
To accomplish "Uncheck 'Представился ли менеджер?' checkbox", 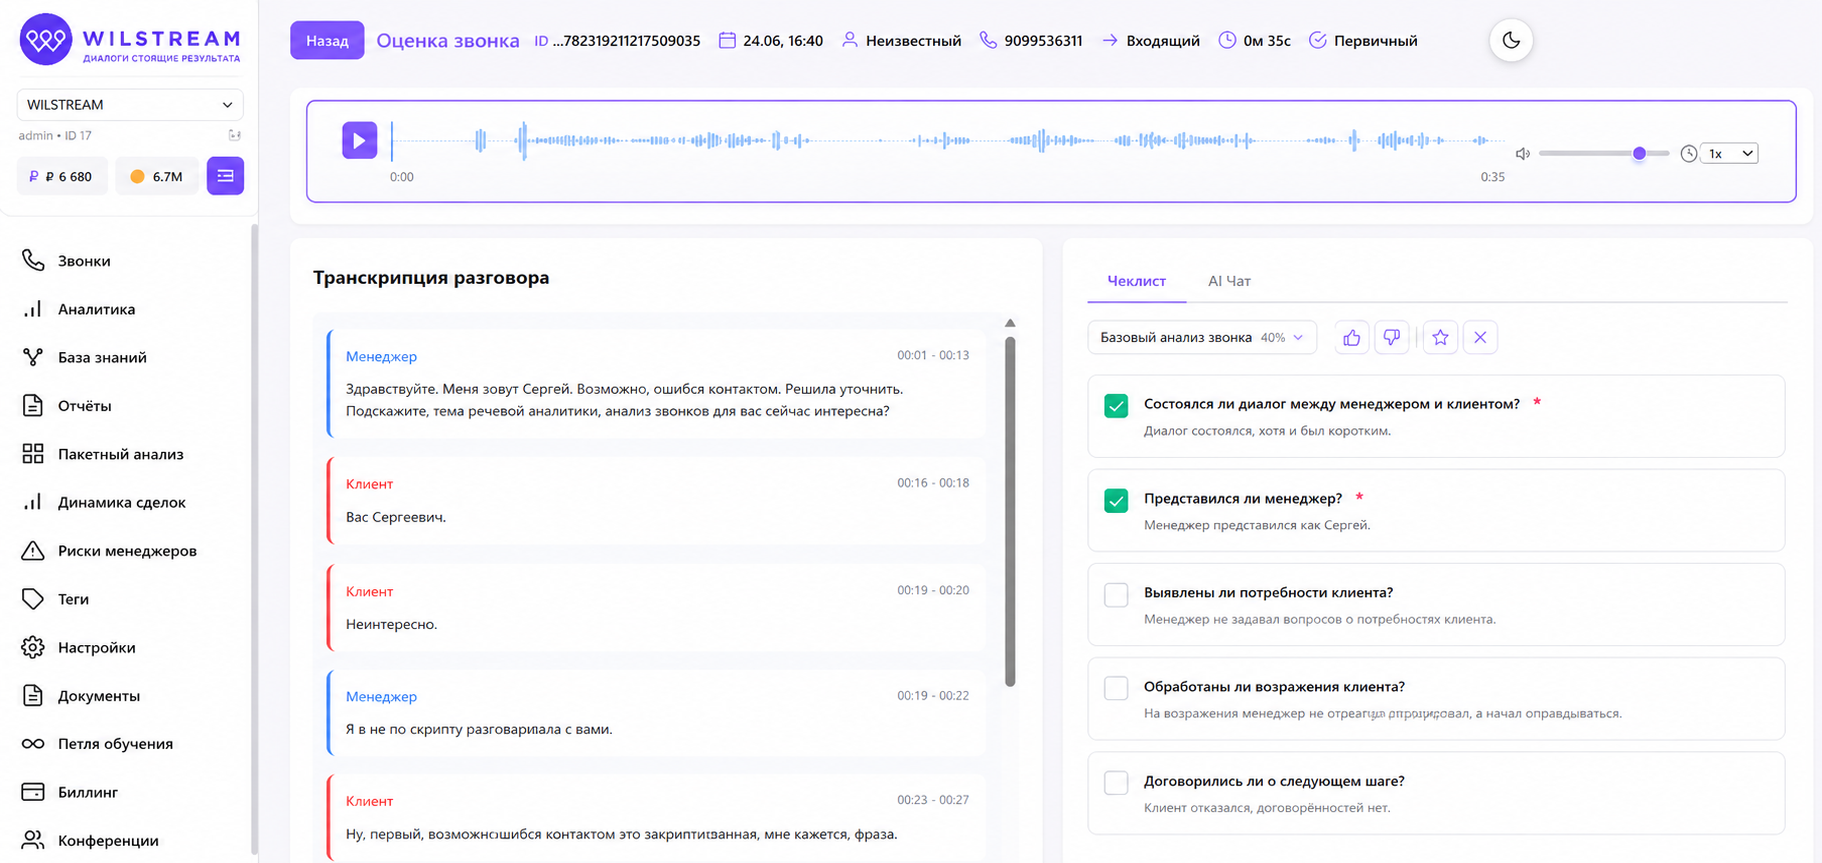I will click(1116, 500).
